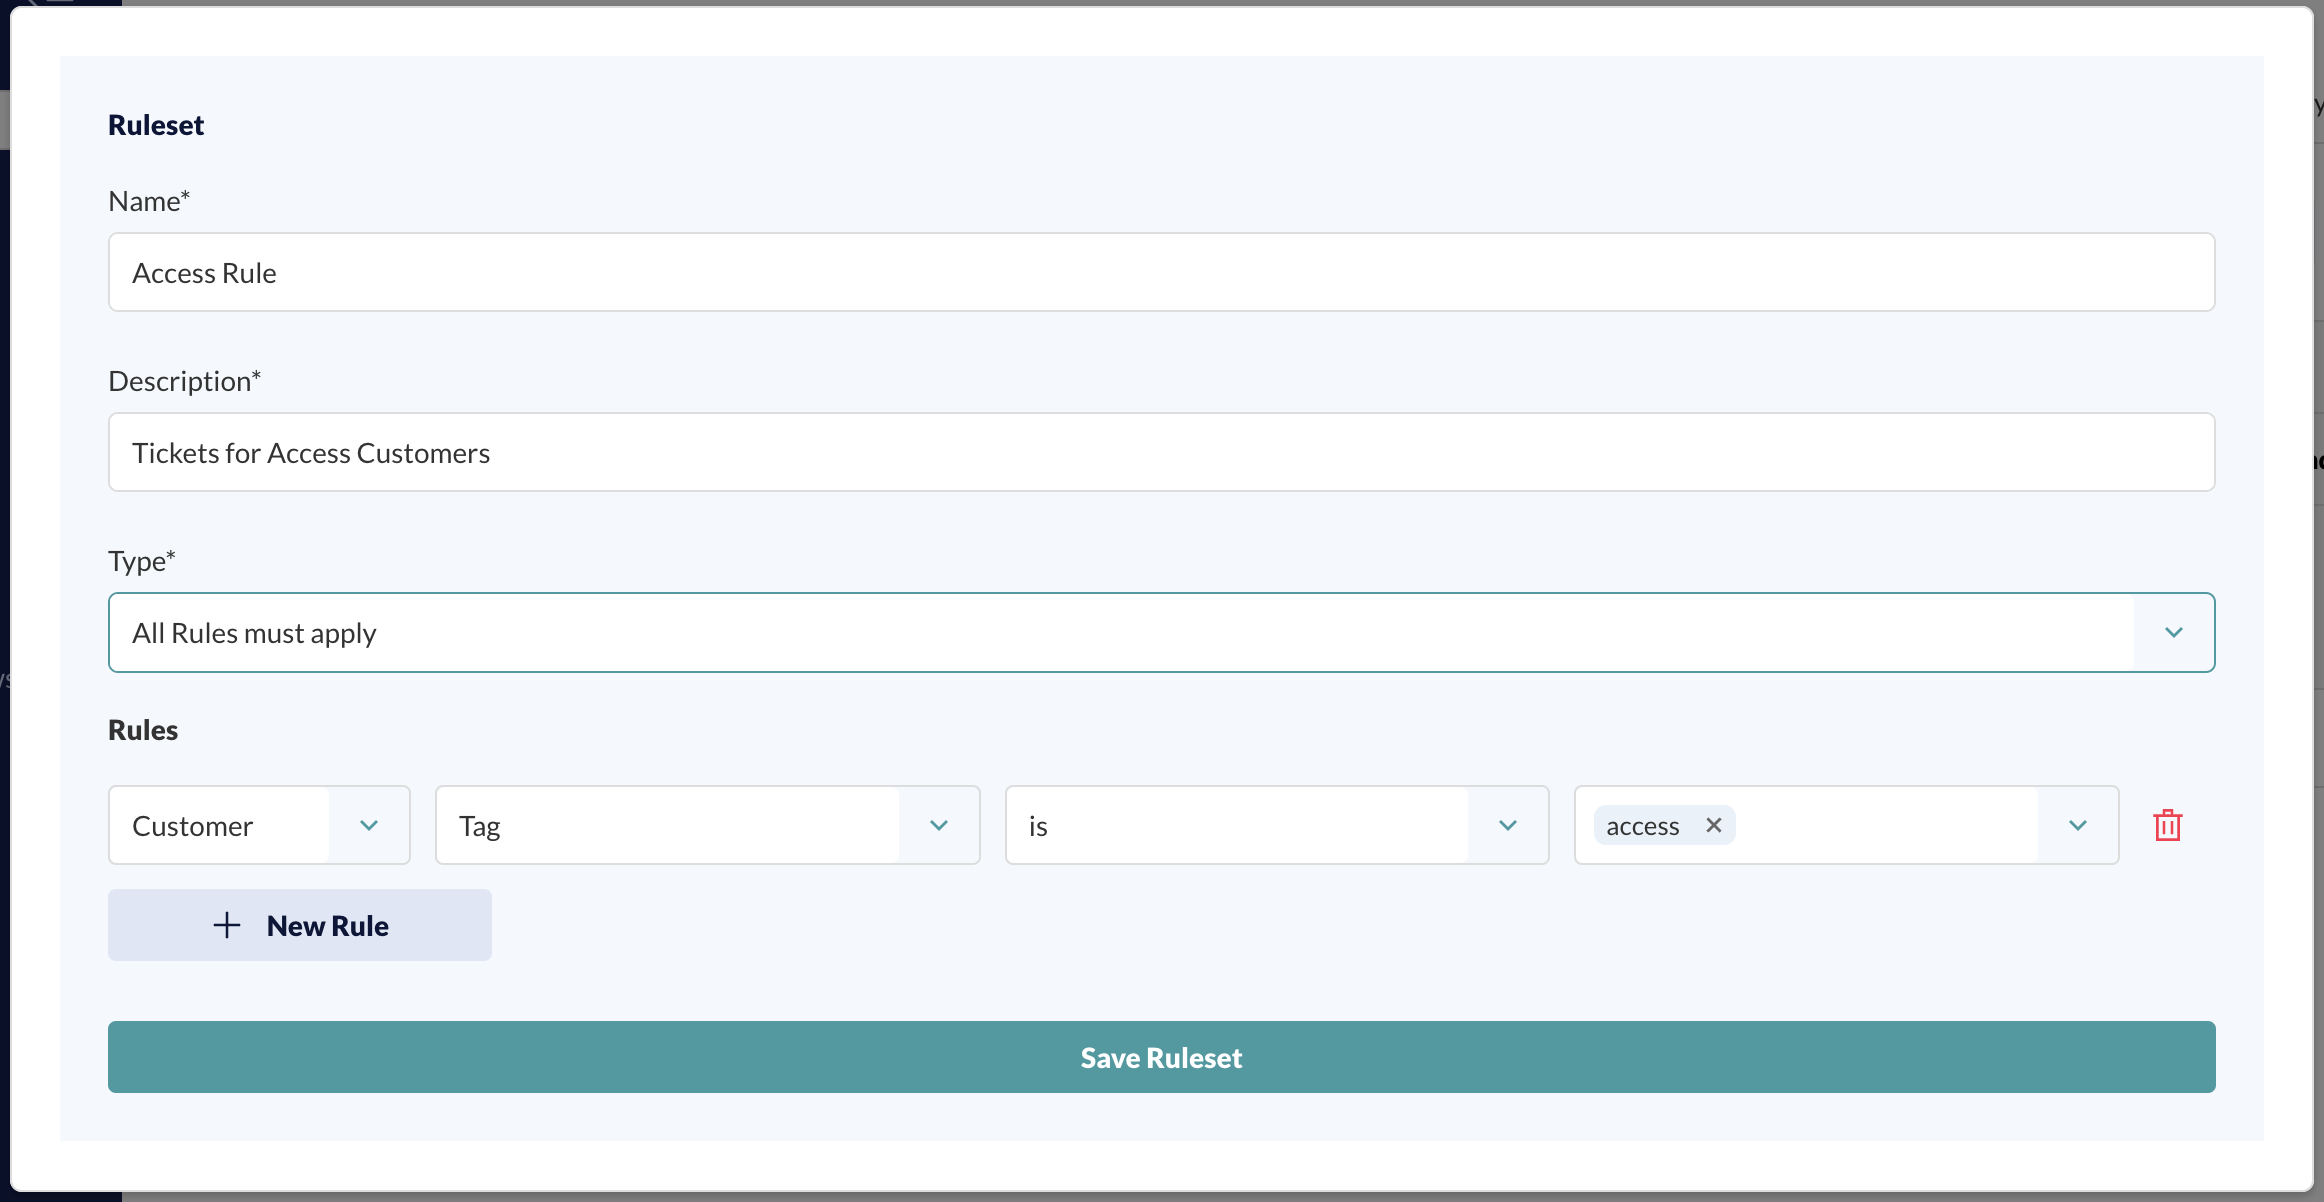This screenshot has width=2324, height=1202.
Task: Add a New Rule
Action: click(300, 925)
